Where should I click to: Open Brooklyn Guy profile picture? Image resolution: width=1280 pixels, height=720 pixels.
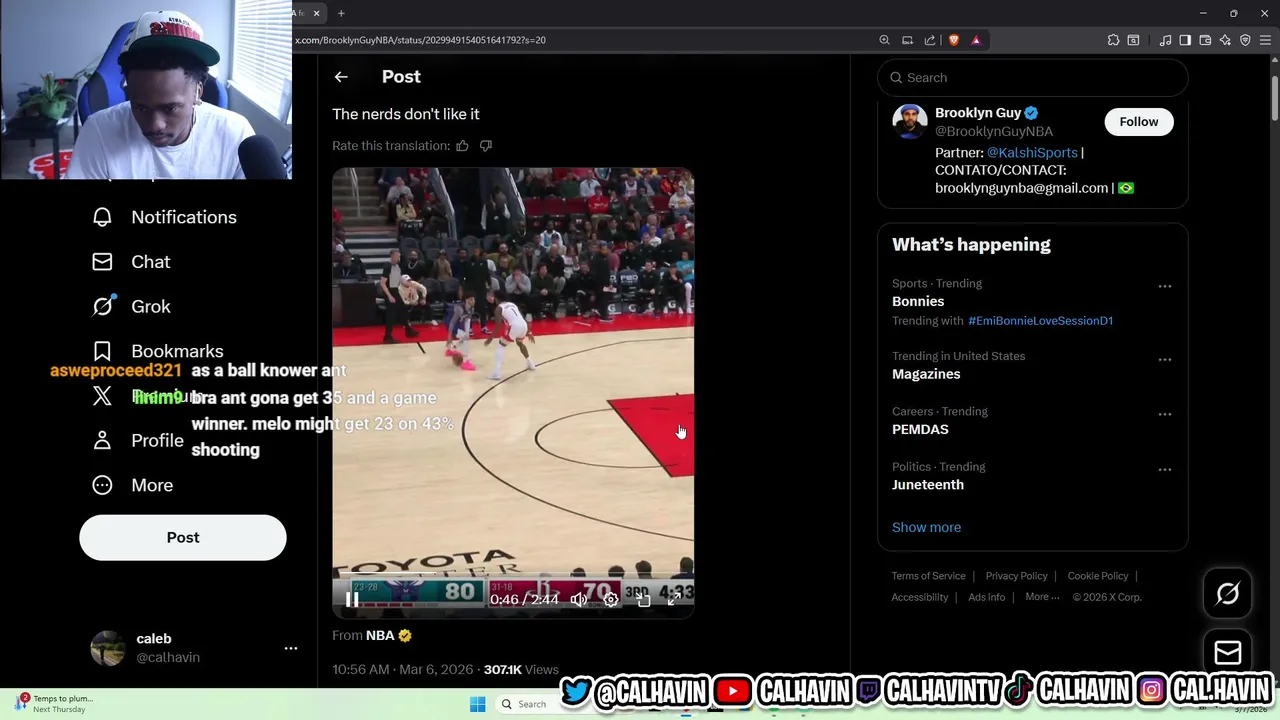910,122
